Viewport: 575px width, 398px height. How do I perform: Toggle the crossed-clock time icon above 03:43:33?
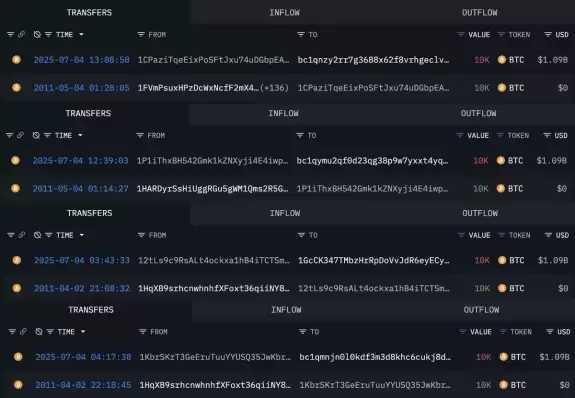[x=37, y=235]
